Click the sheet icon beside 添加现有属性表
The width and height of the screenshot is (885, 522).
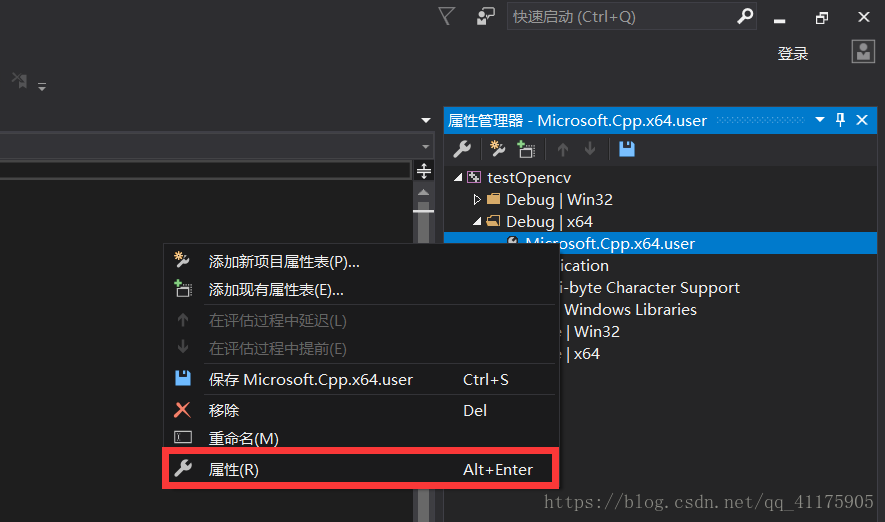click(183, 288)
